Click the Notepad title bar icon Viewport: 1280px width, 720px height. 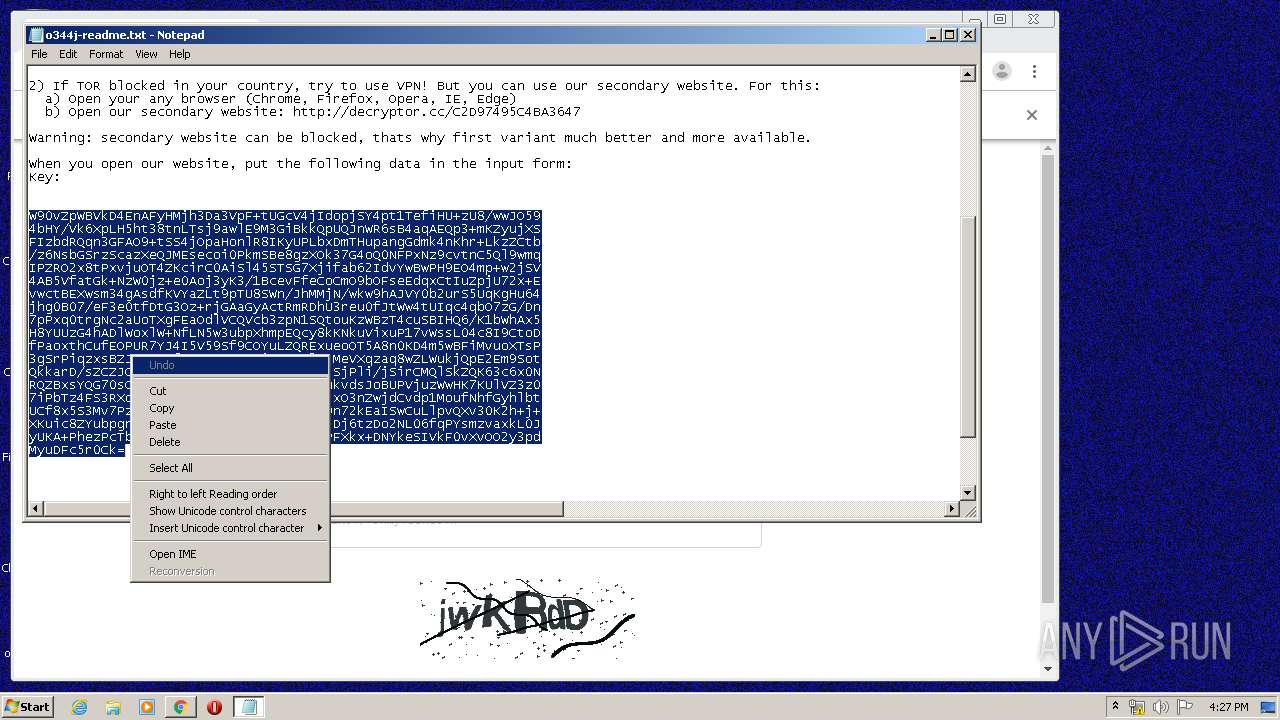[x=37, y=35]
